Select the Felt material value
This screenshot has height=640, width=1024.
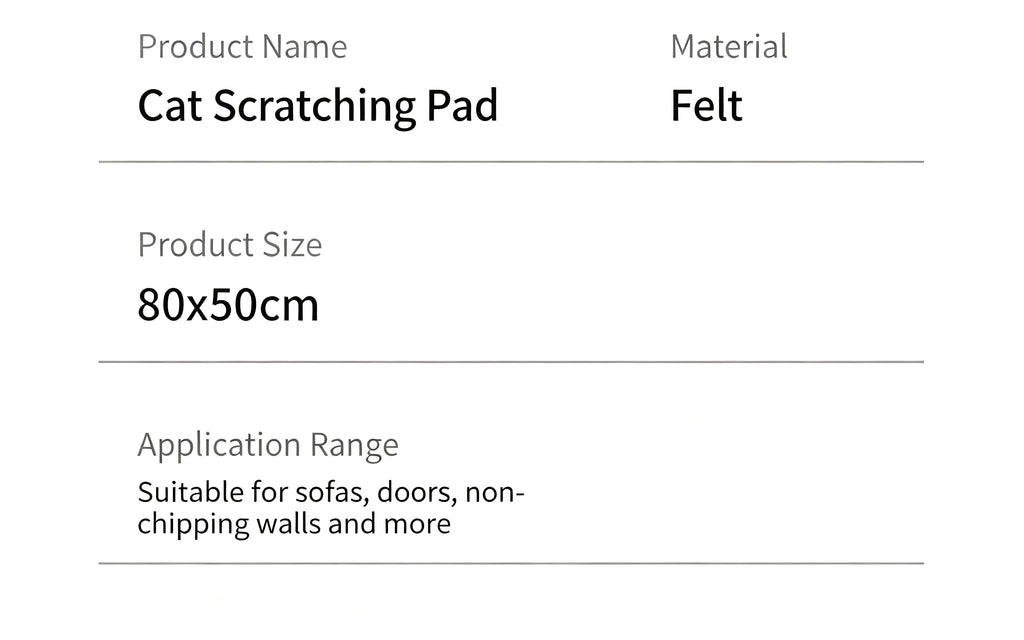point(707,106)
